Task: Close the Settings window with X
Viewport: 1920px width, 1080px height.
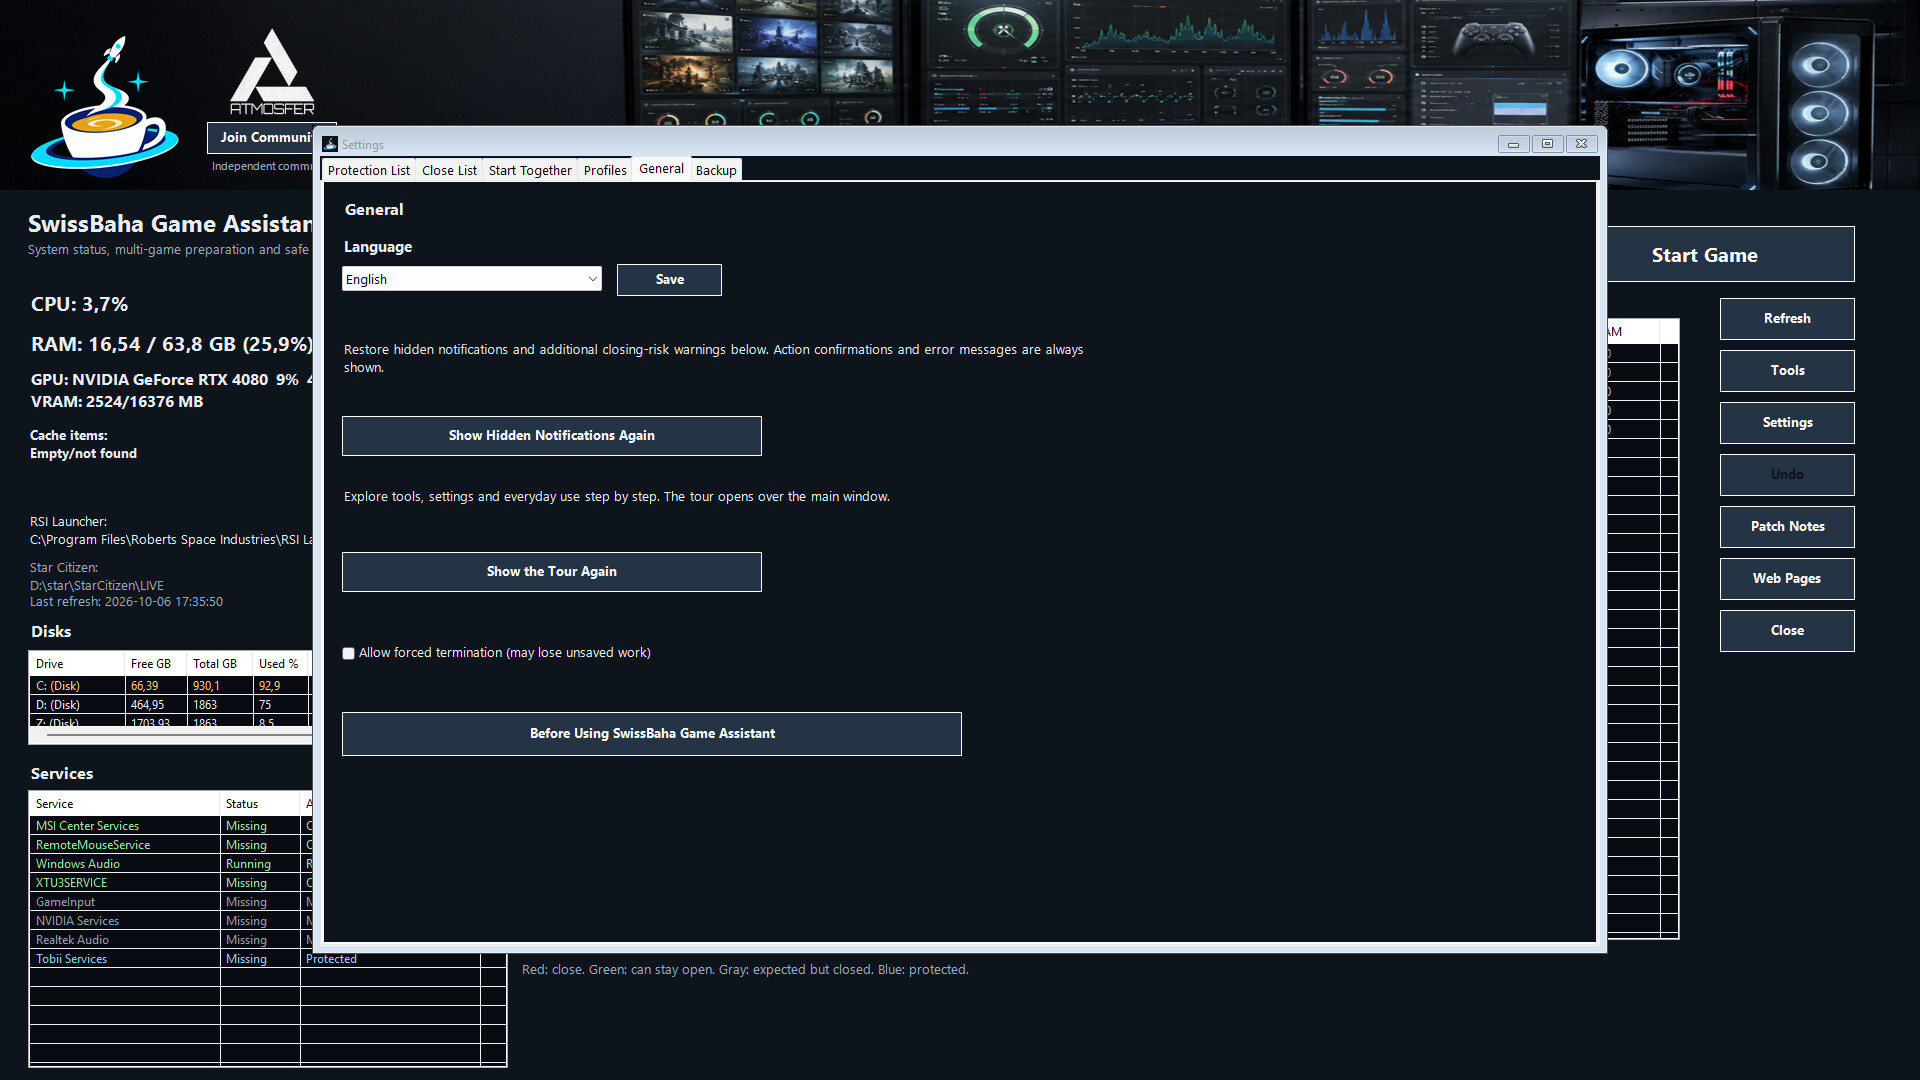Action: [1581, 144]
